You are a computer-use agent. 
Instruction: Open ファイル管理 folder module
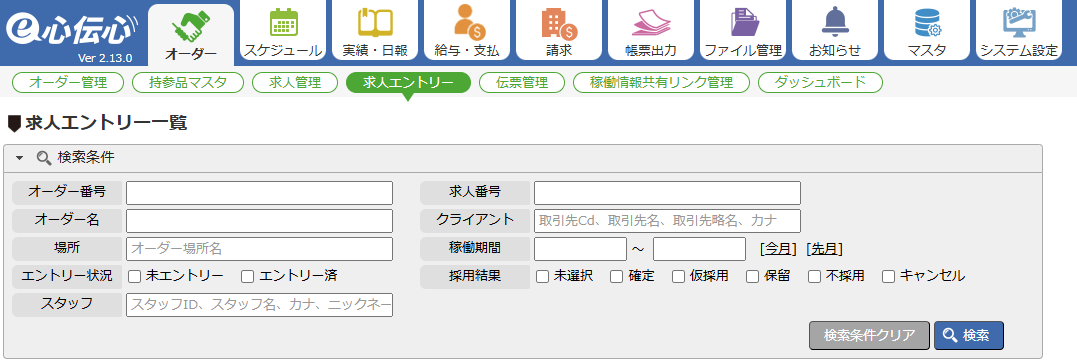(x=743, y=30)
